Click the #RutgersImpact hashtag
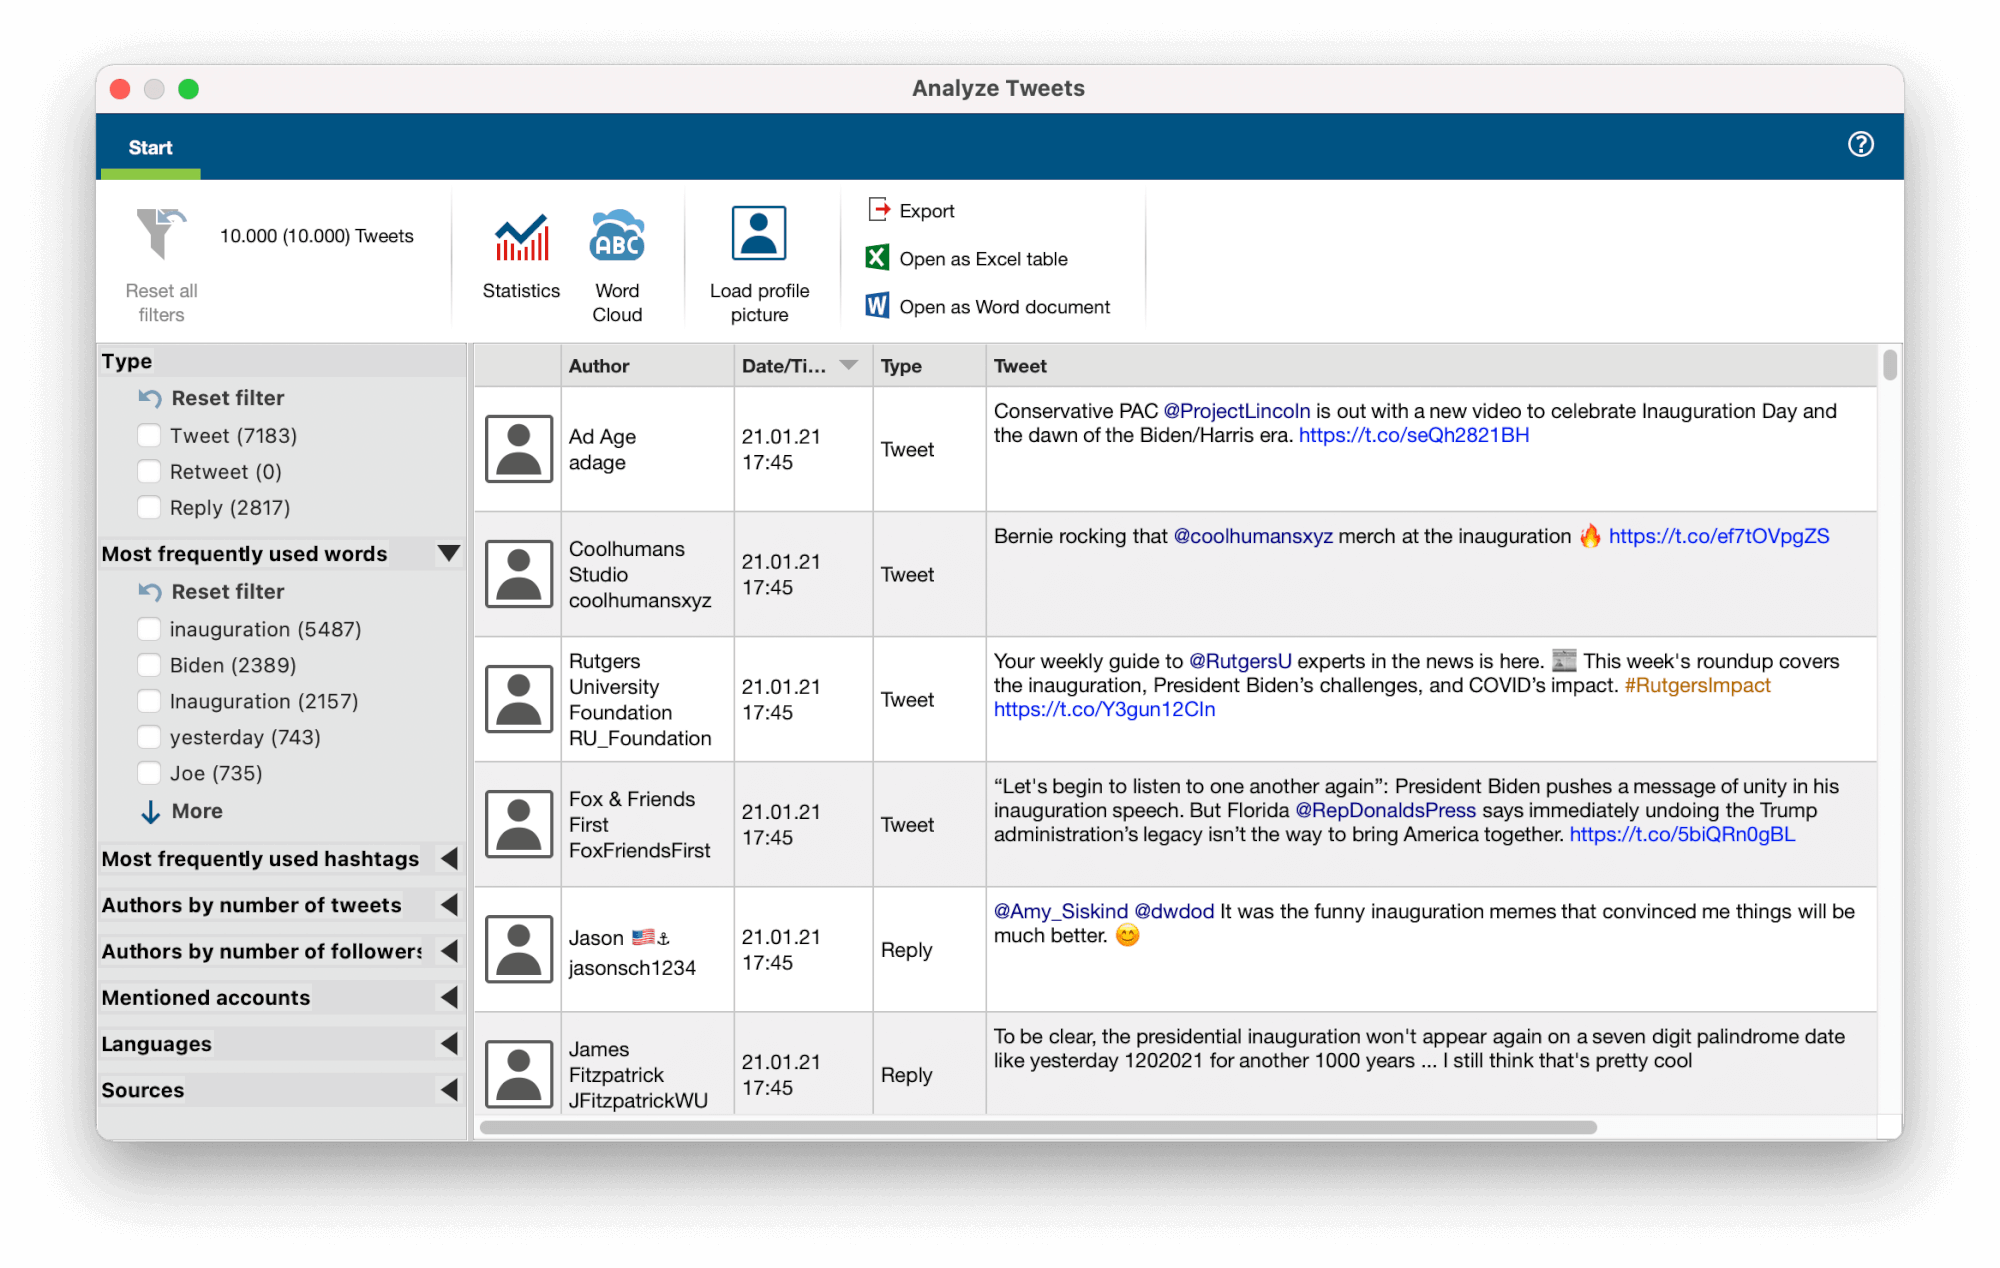This screenshot has height=1268, width=2000. pos(1697,685)
